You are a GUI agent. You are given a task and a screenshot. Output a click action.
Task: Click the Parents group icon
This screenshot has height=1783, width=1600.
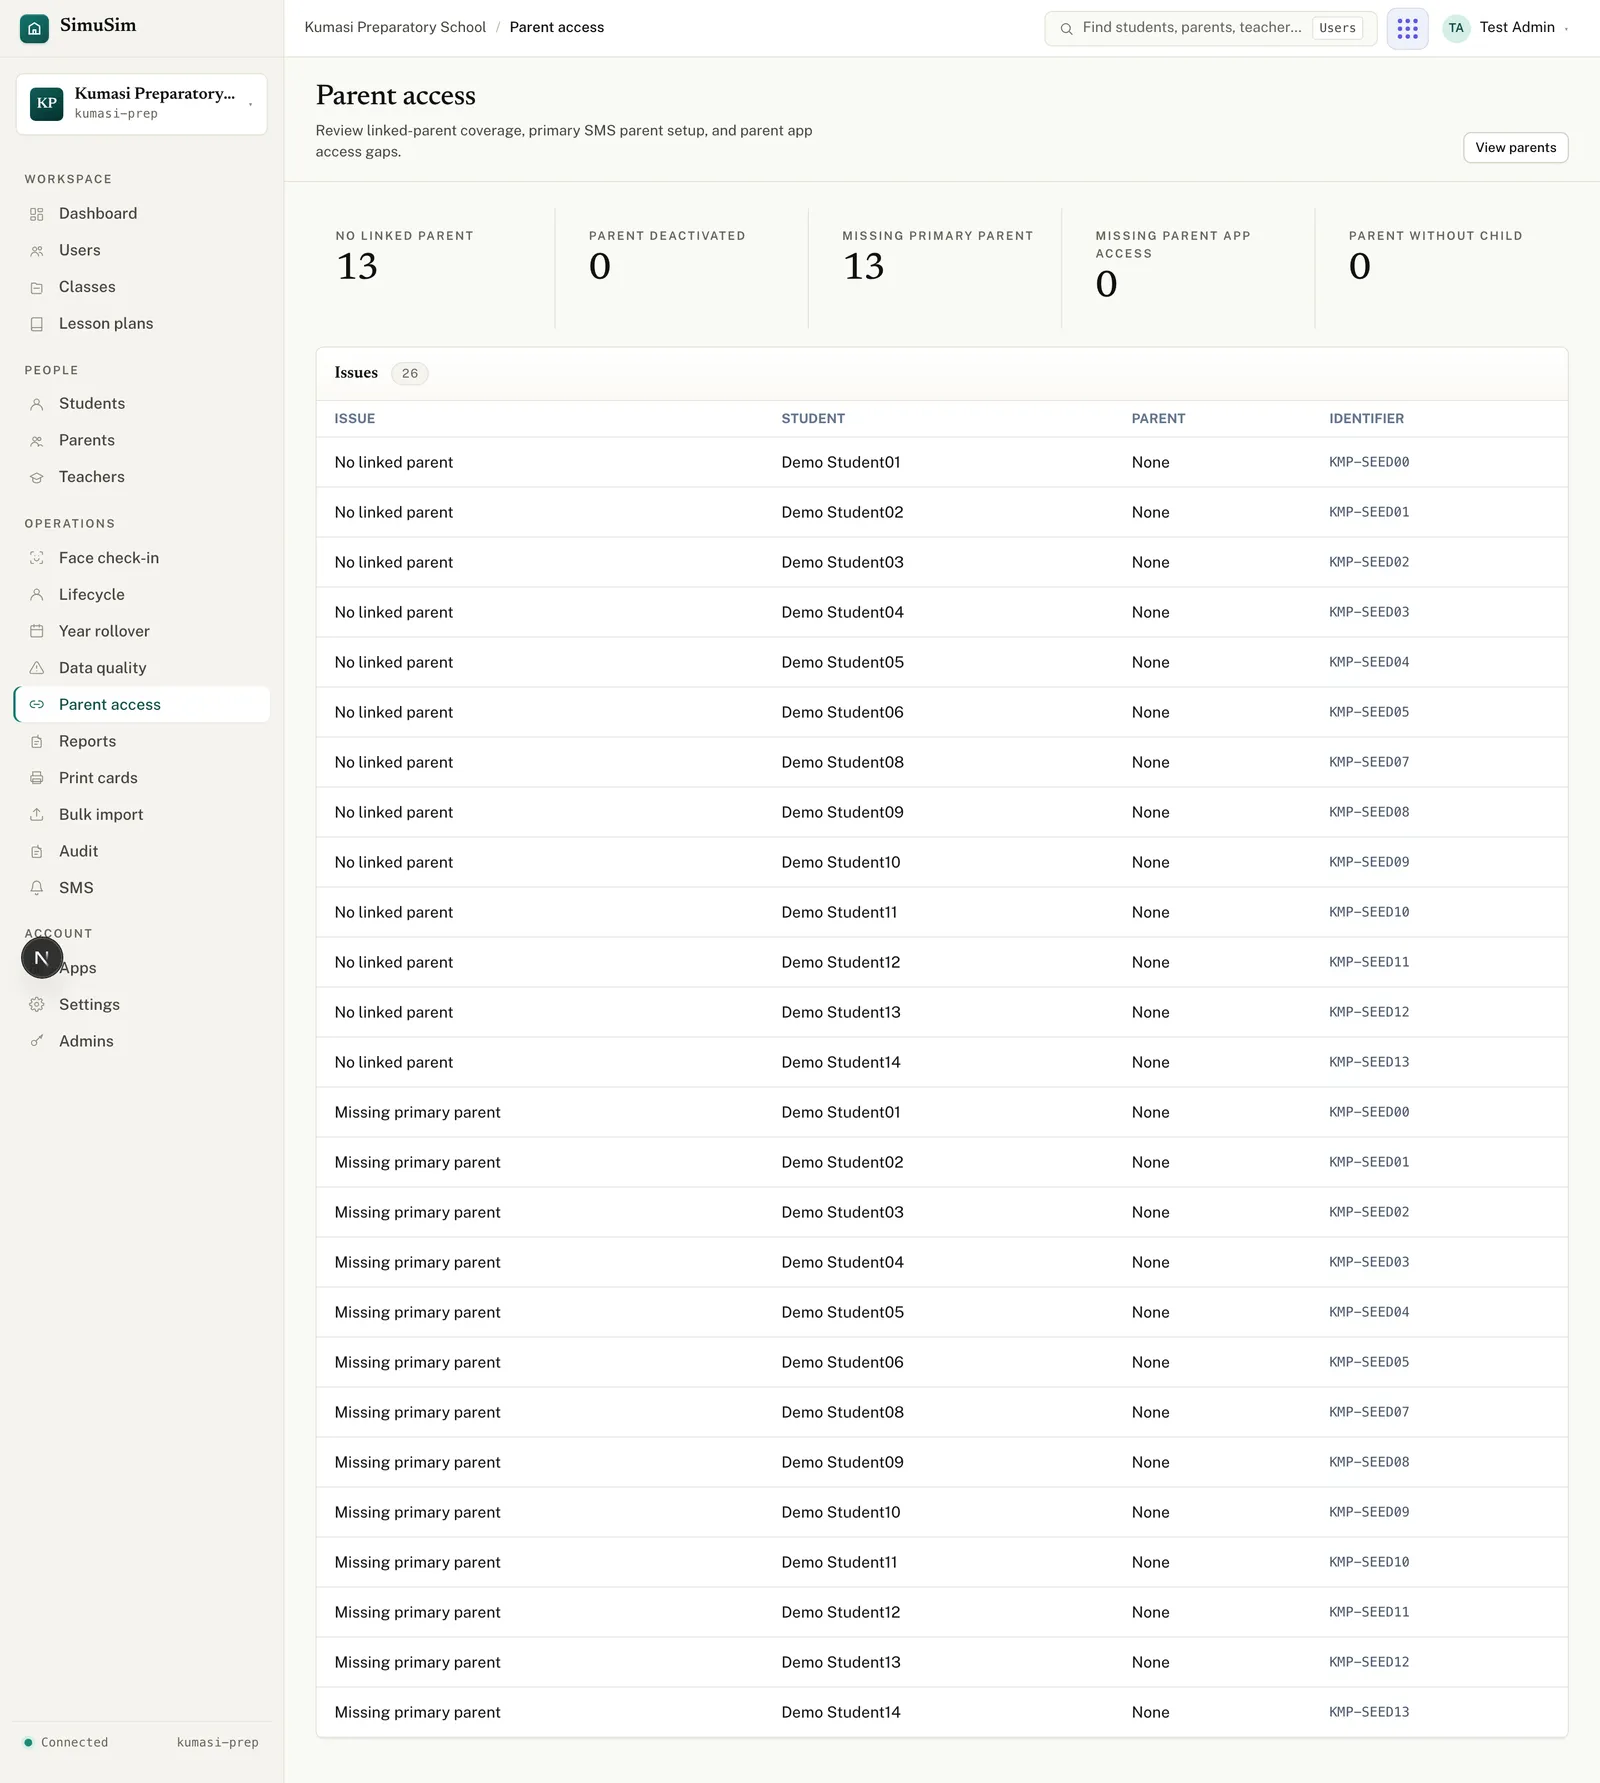point(37,441)
